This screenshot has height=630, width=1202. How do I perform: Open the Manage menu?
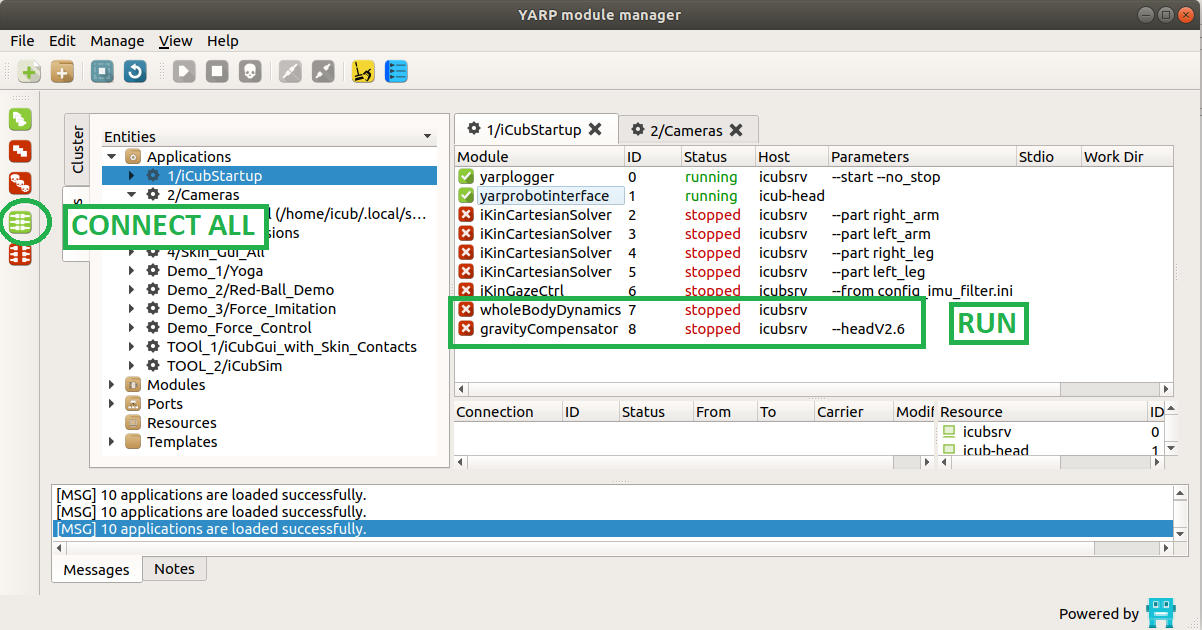[117, 41]
